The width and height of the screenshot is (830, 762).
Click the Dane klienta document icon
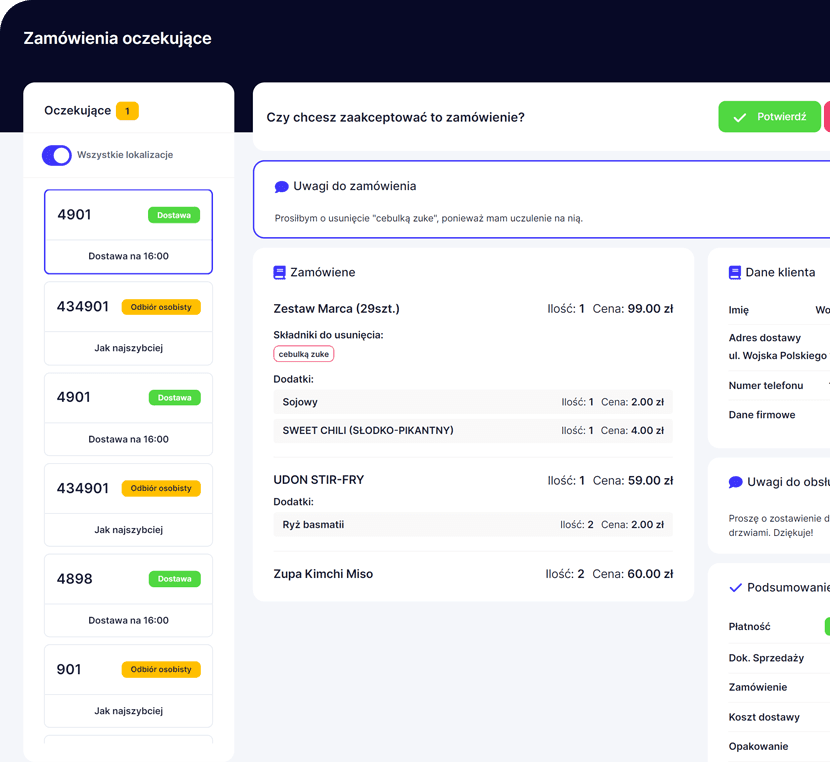click(735, 273)
